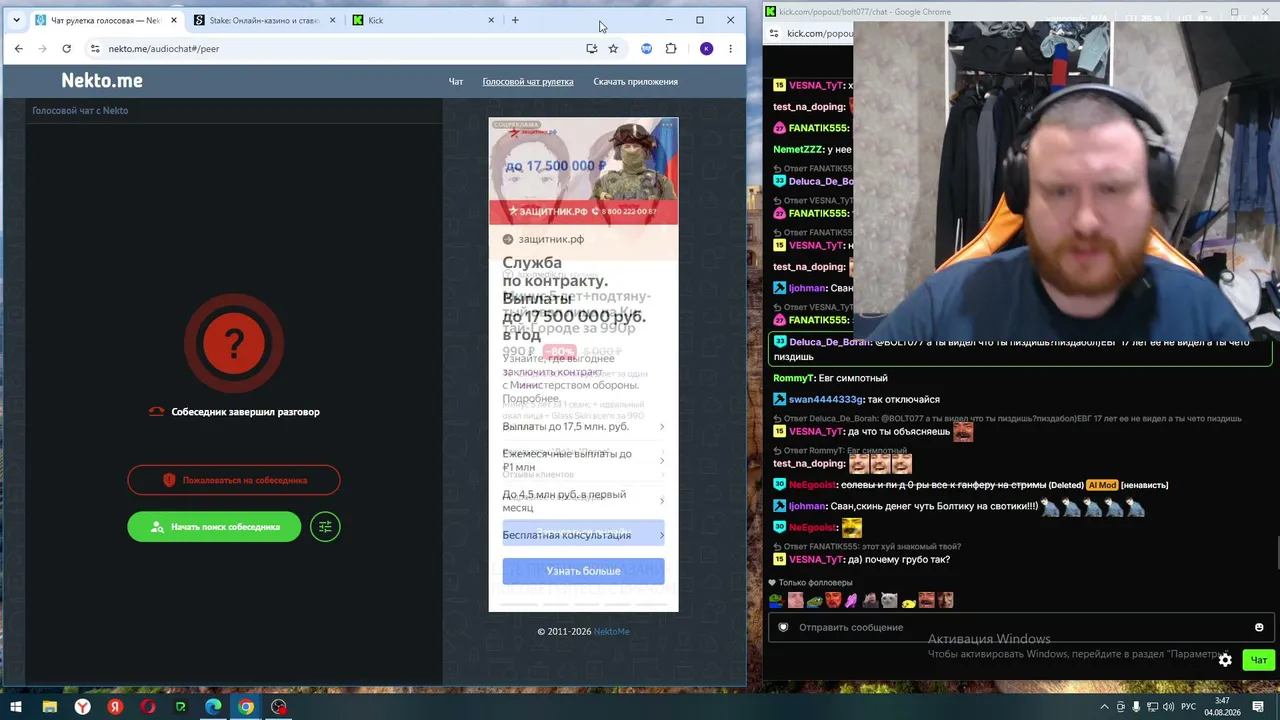Go back in the browser
1280x720 pixels.
[x=18, y=48]
